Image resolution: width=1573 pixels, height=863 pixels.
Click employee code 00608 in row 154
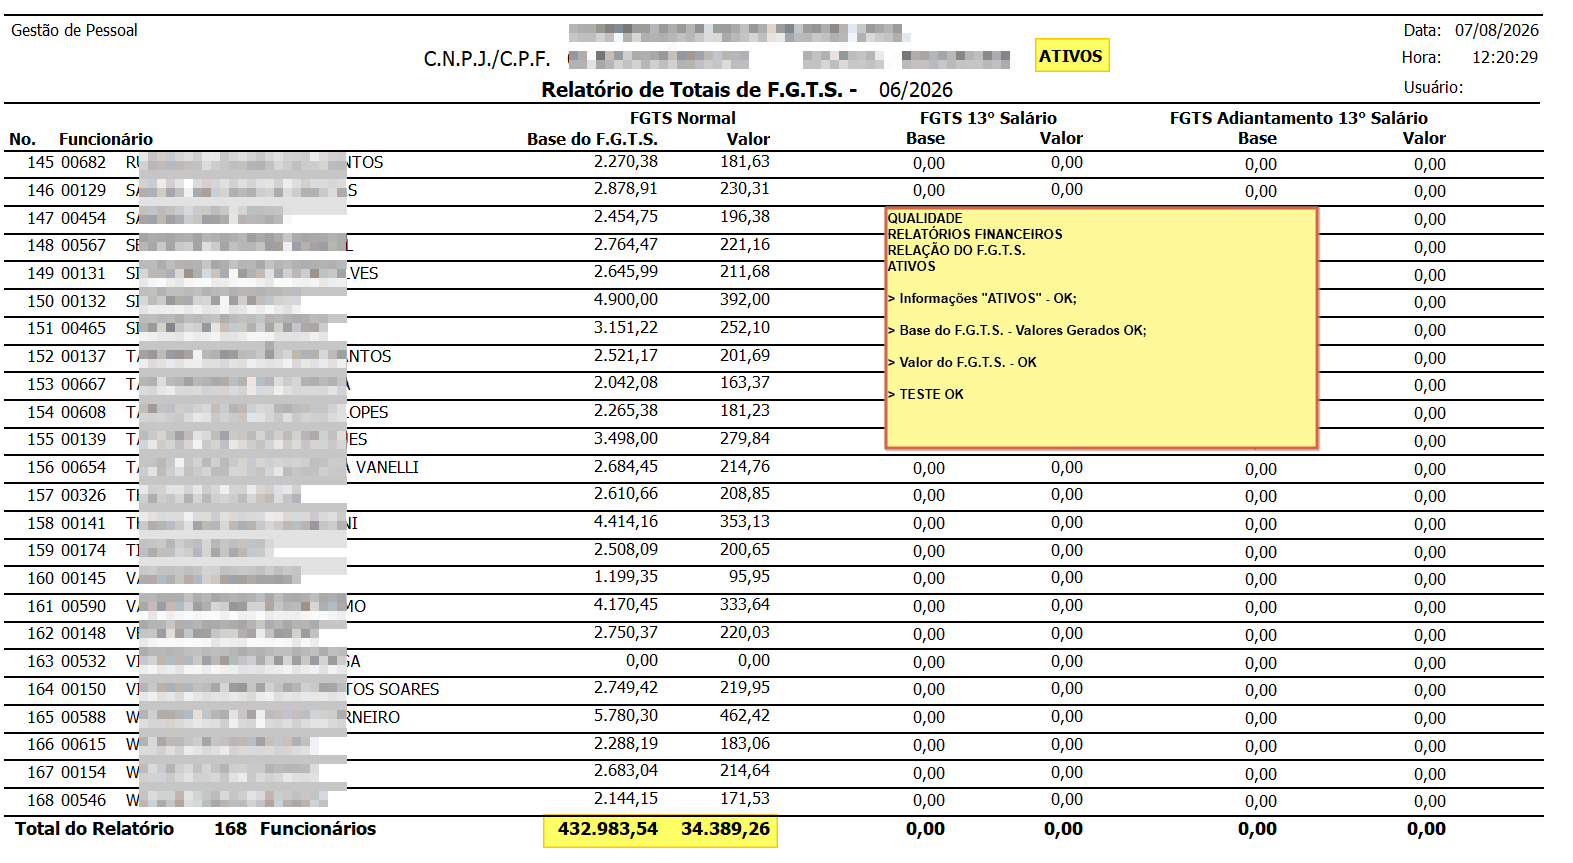pos(83,412)
